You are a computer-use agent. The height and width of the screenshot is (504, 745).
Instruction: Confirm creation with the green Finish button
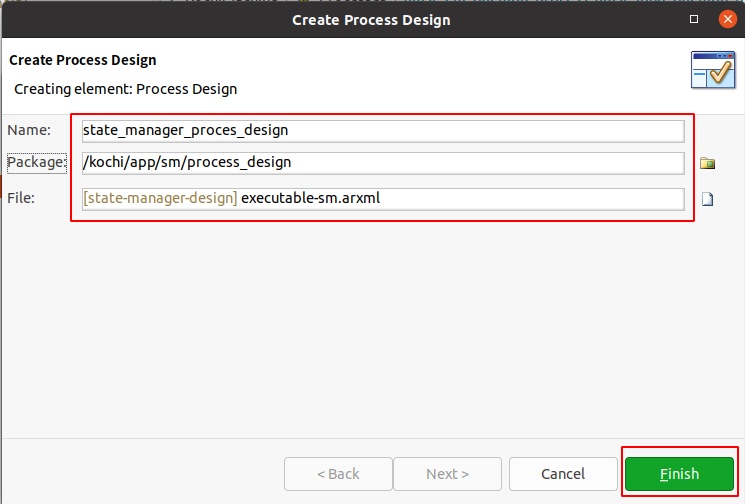coord(679,474)
